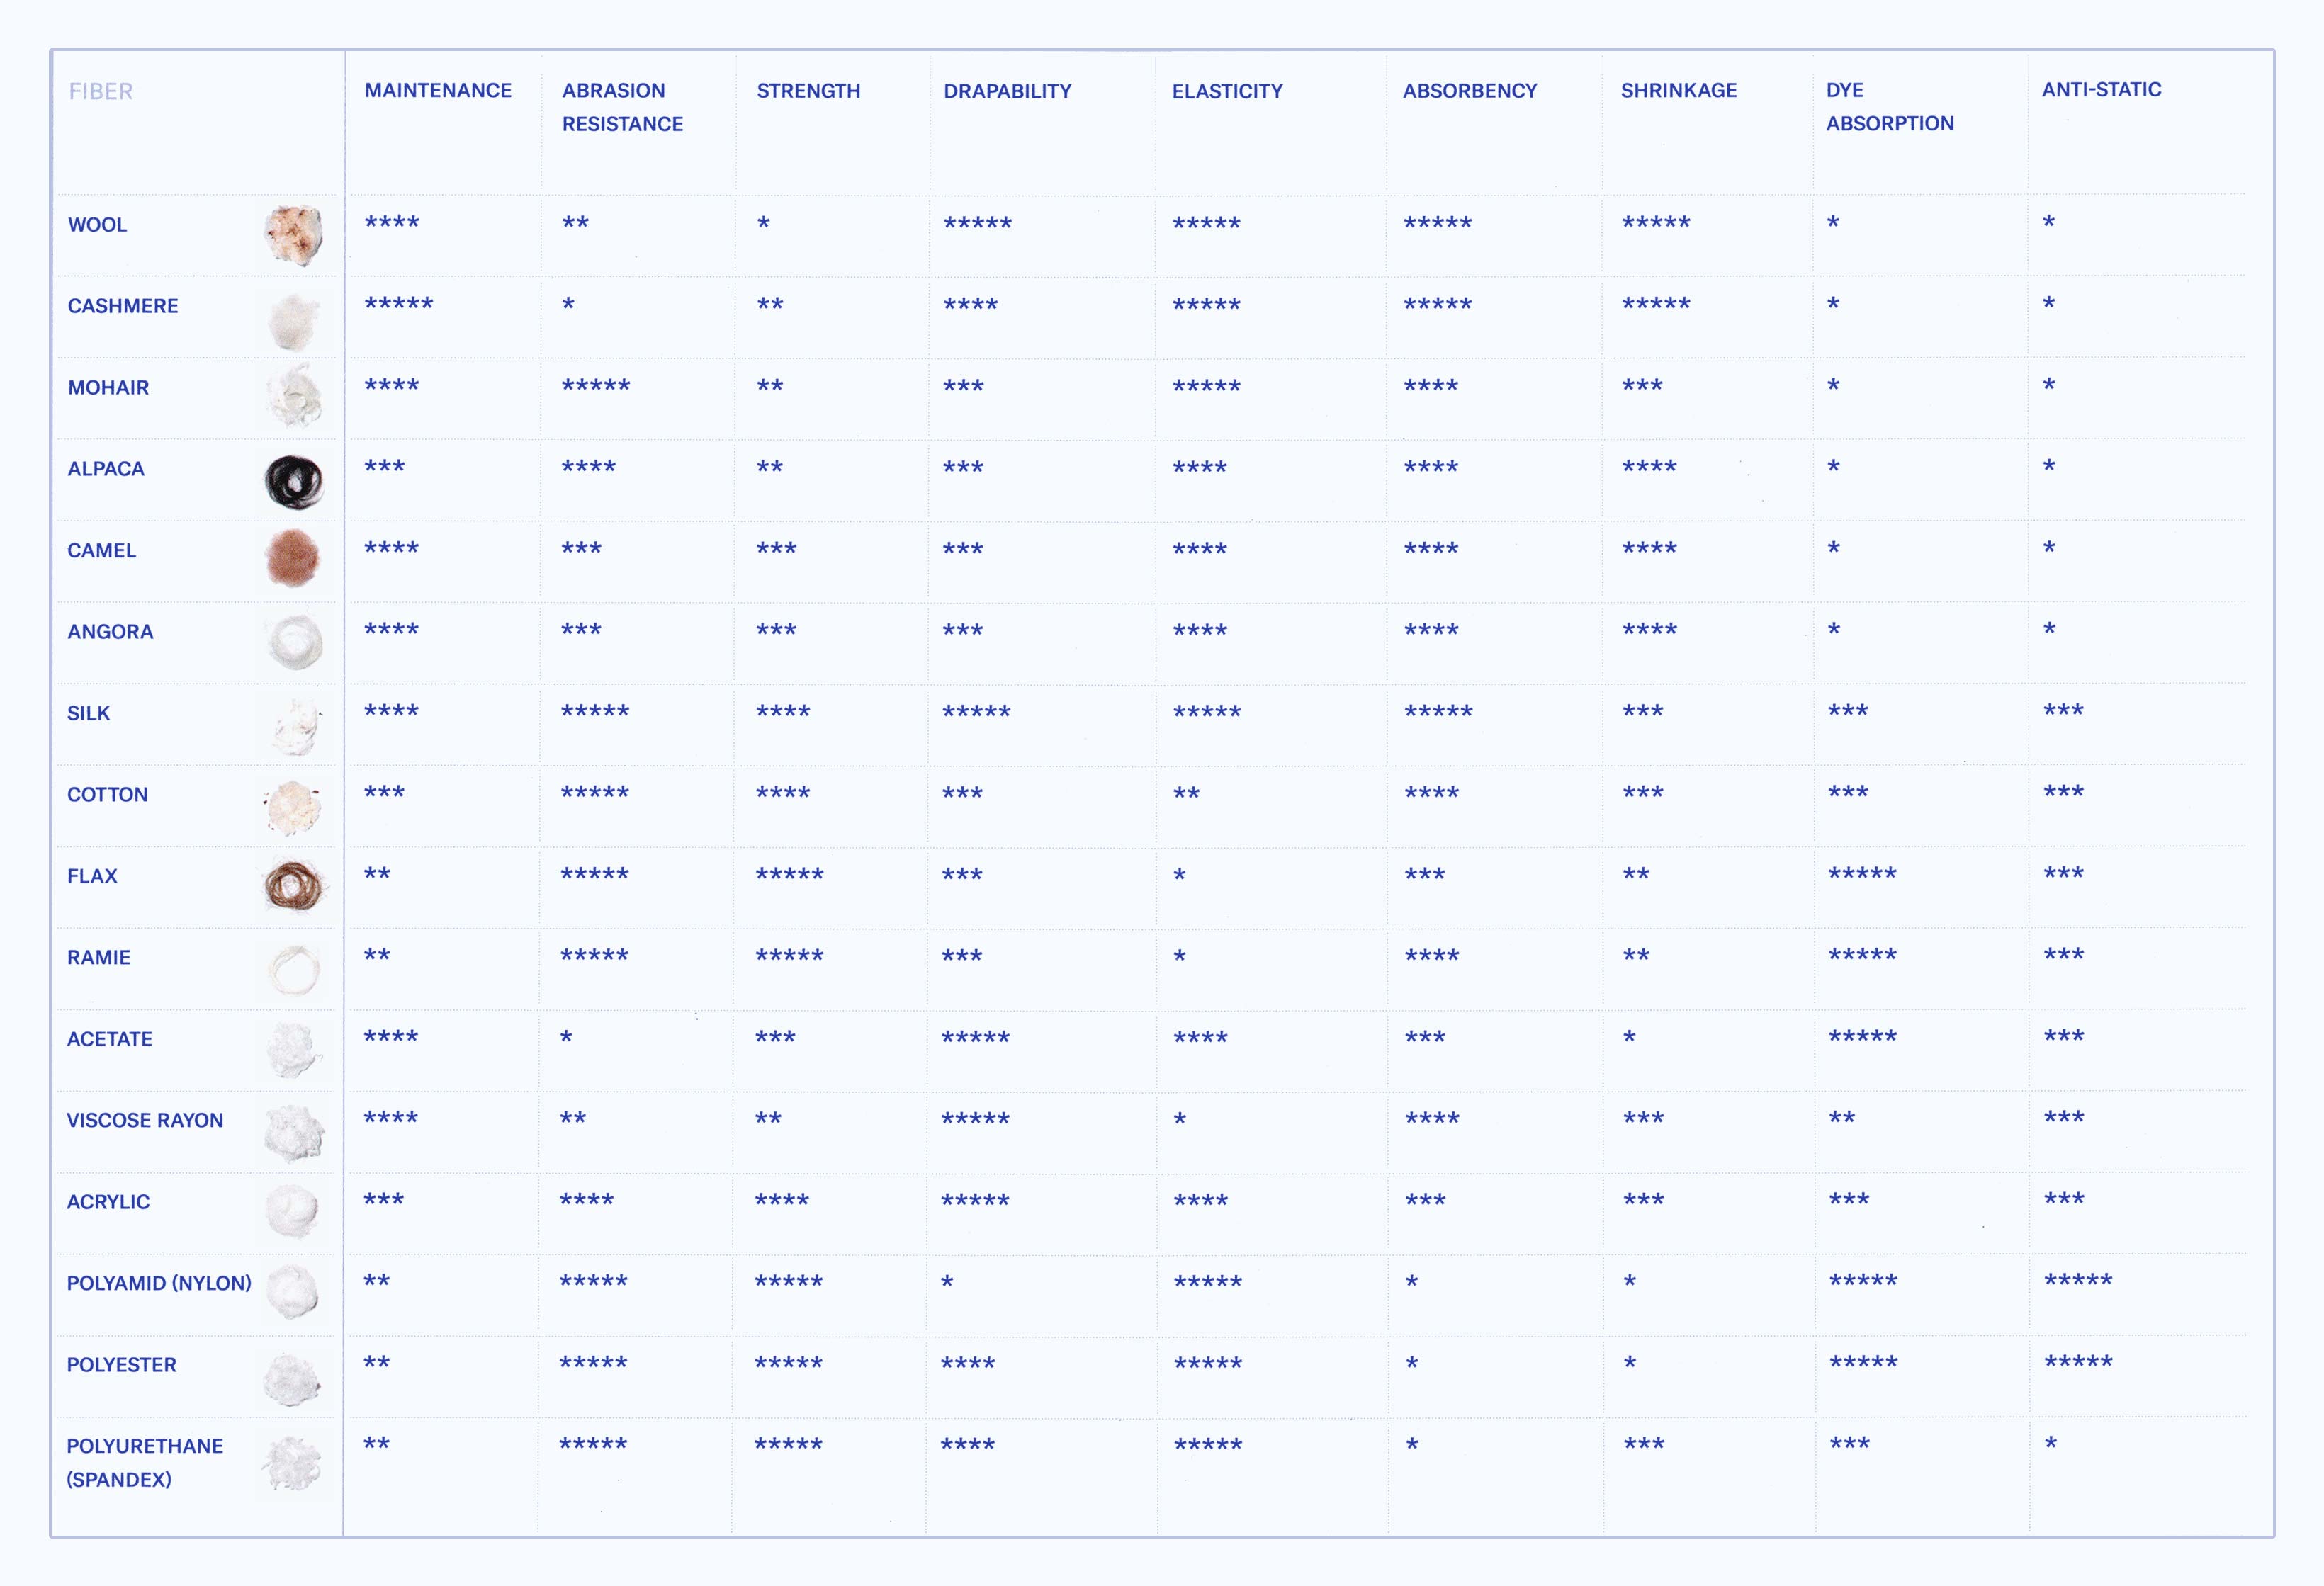Click cotton's elasticity two-star rating

pos(1186,793)
